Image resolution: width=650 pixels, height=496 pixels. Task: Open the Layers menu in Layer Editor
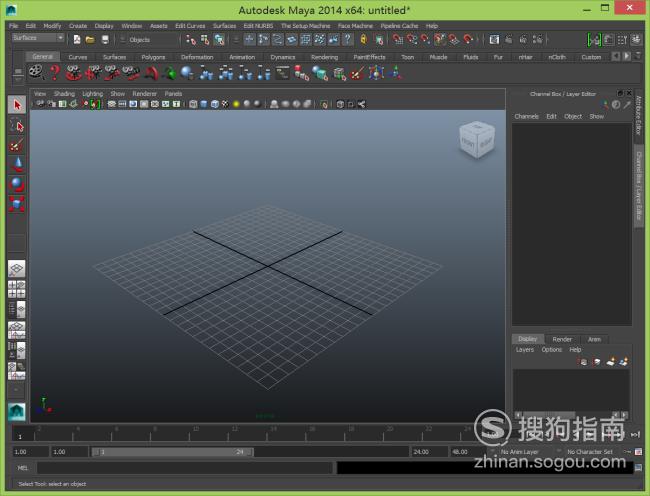(525, 350)
